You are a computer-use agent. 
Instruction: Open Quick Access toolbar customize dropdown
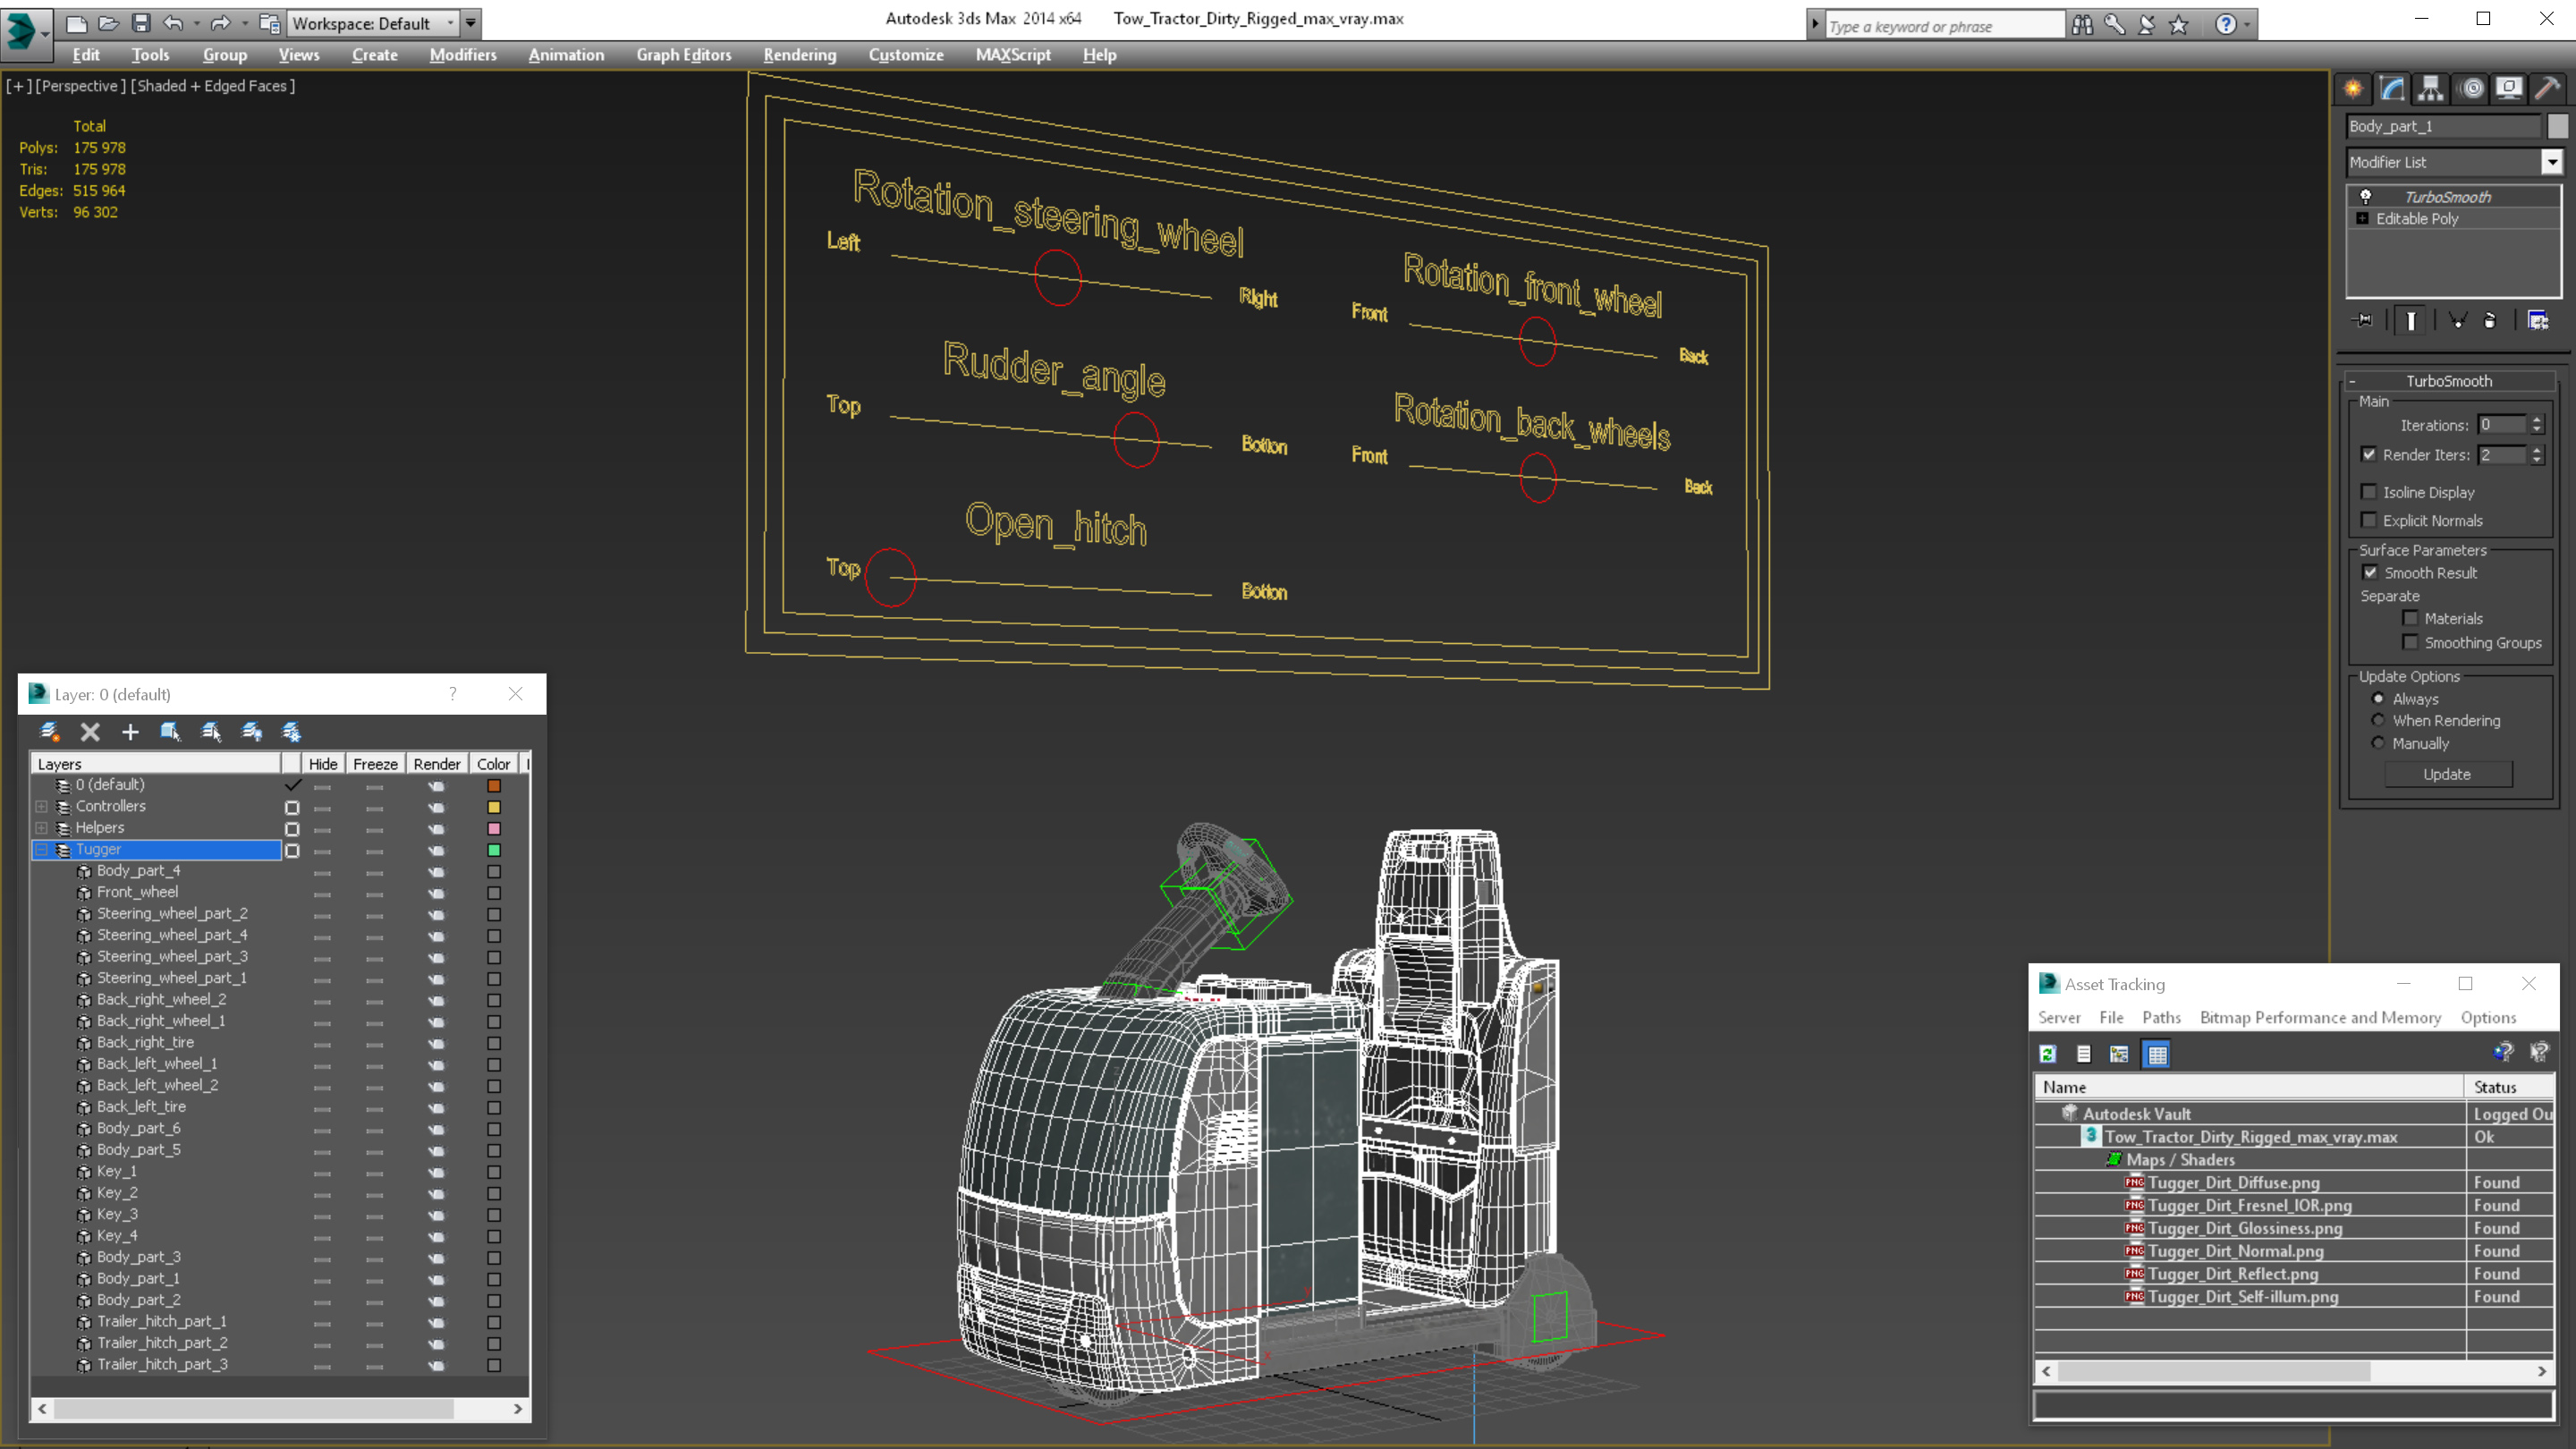(x=471, y=23)
